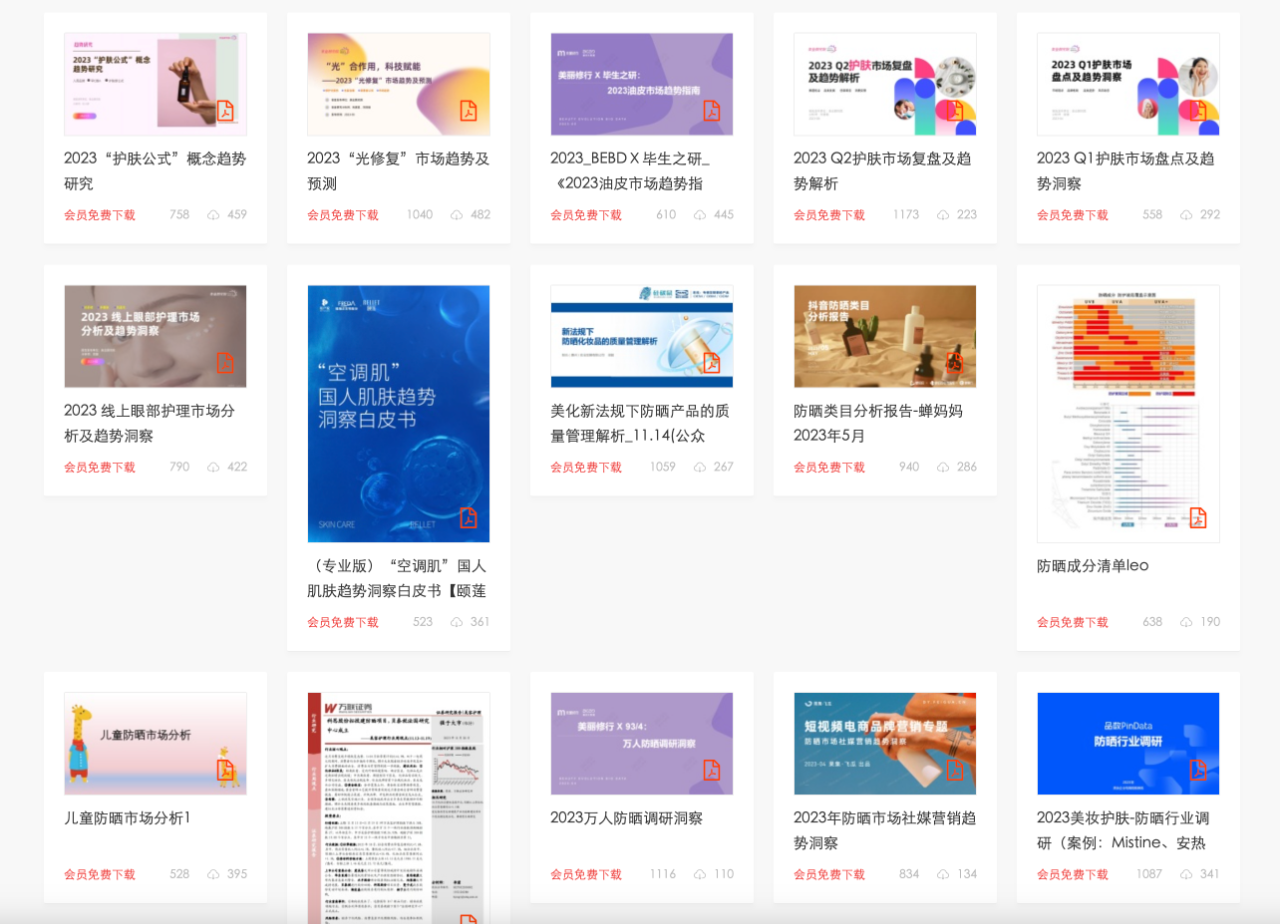Click PDF icon on "空调肌"白皮书 cover
The height and width of the screenshot is (924, 1280).
coord(469,518)
